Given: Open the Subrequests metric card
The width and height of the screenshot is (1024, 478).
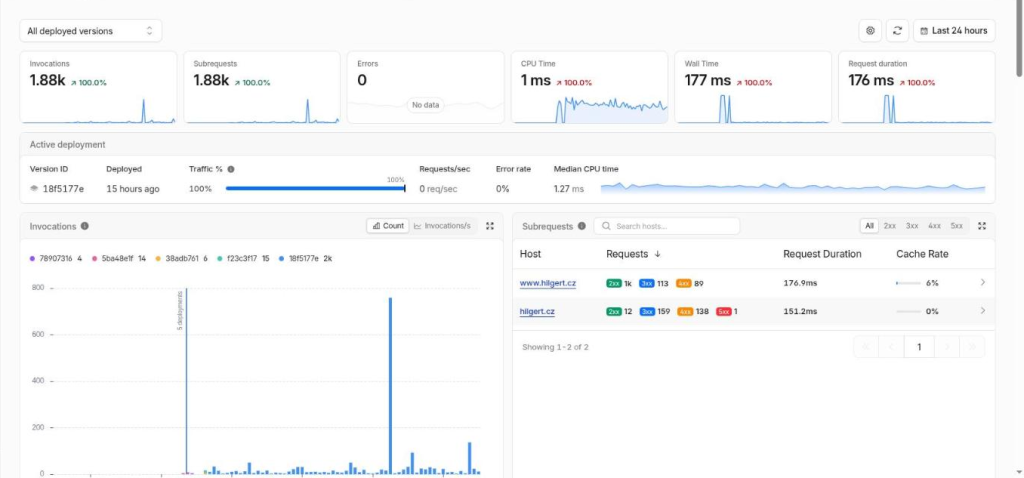Looking at the screenshot, I should [262, 87].
